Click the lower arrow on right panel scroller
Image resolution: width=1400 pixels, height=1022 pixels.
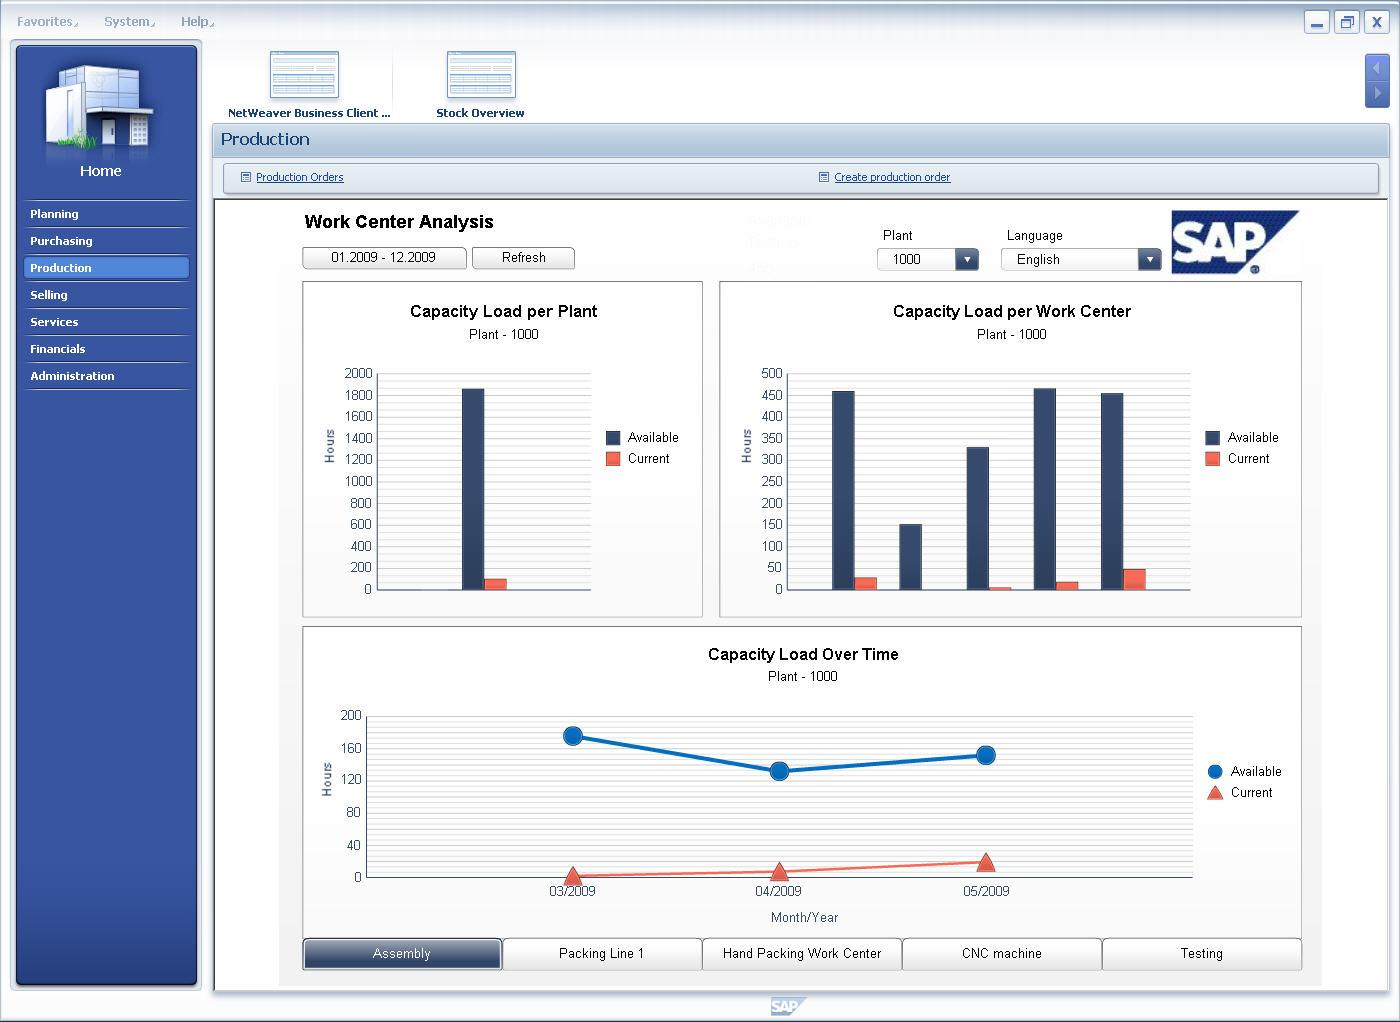click(x=1377, y=93)
